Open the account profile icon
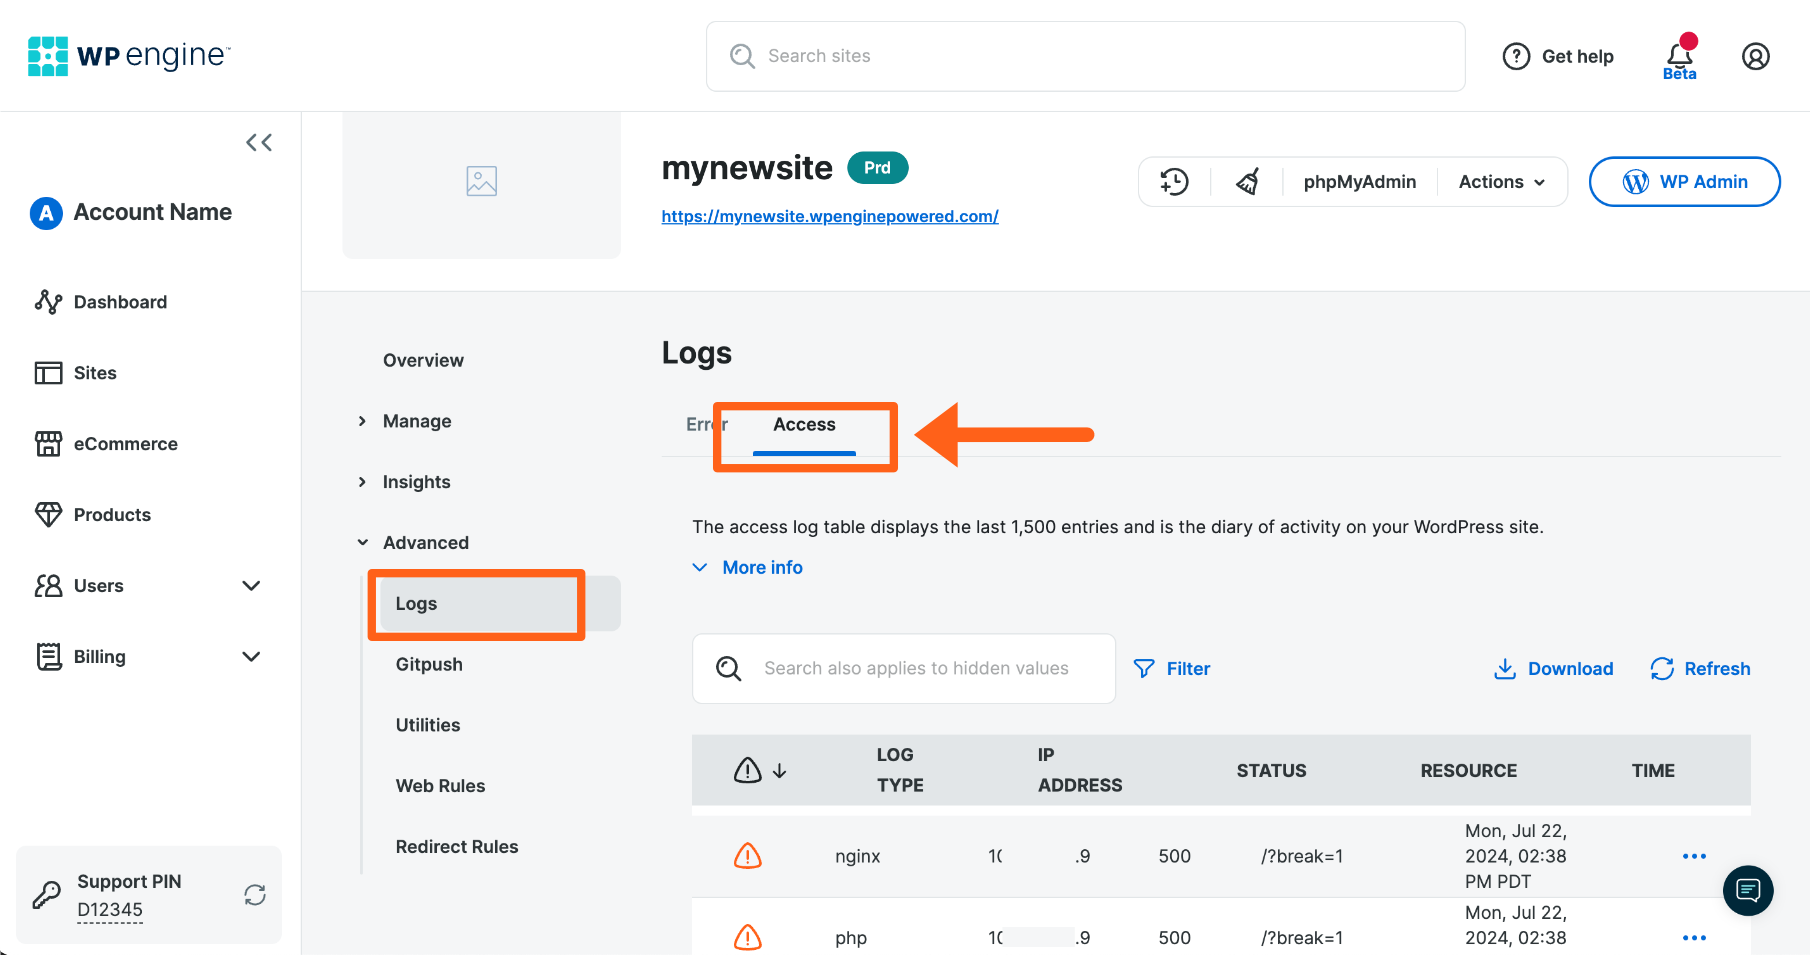The width and height of the screenshot is (1810, 955). pos(1755,56)
